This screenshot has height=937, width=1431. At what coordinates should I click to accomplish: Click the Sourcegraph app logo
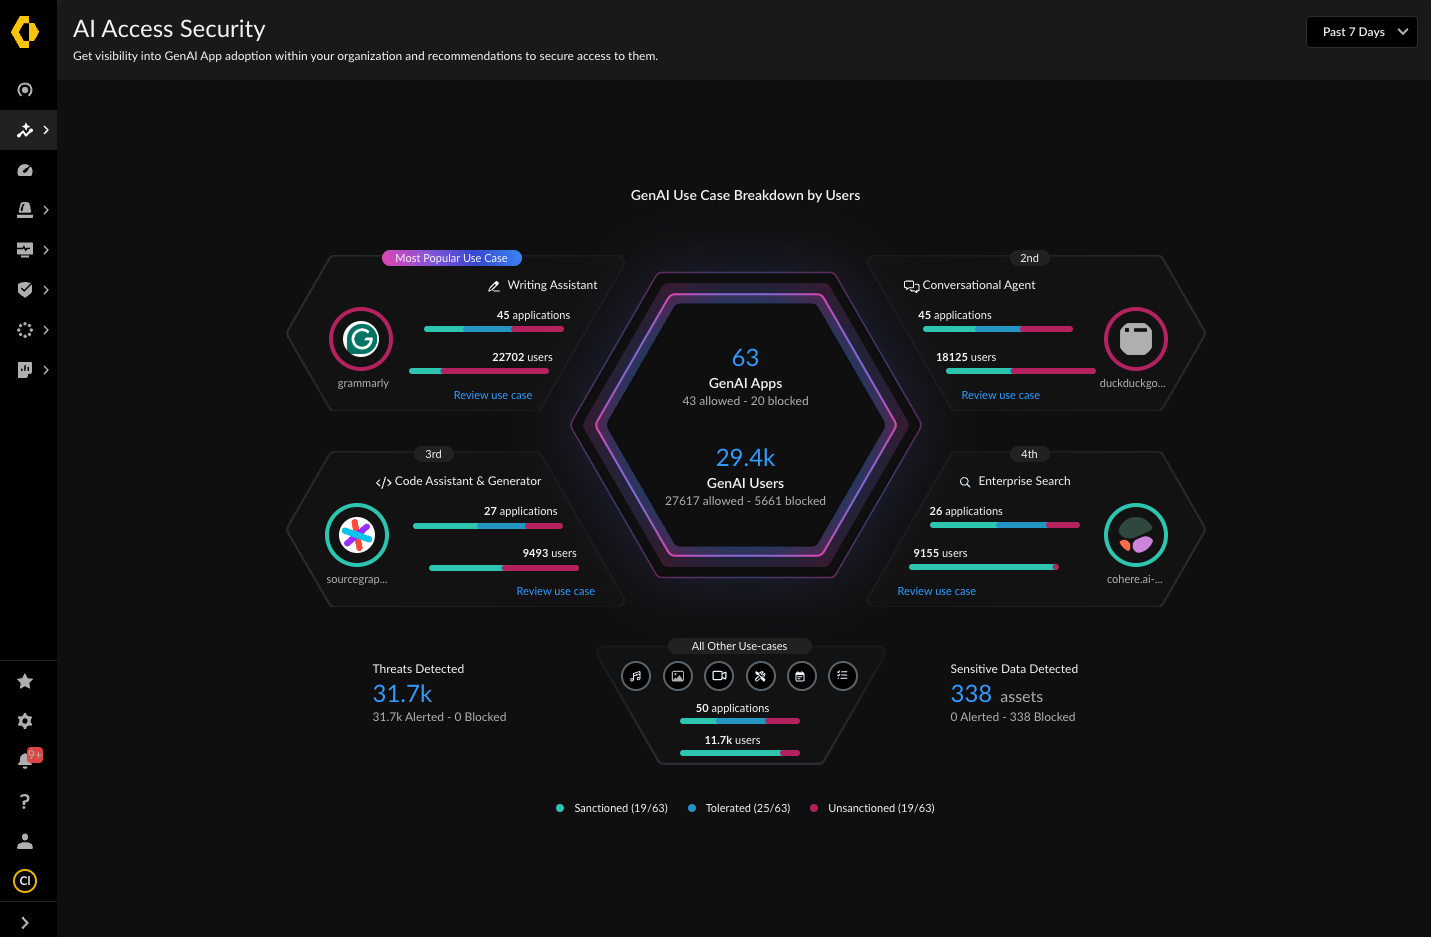pyautogui.click(x=357, y=535)
